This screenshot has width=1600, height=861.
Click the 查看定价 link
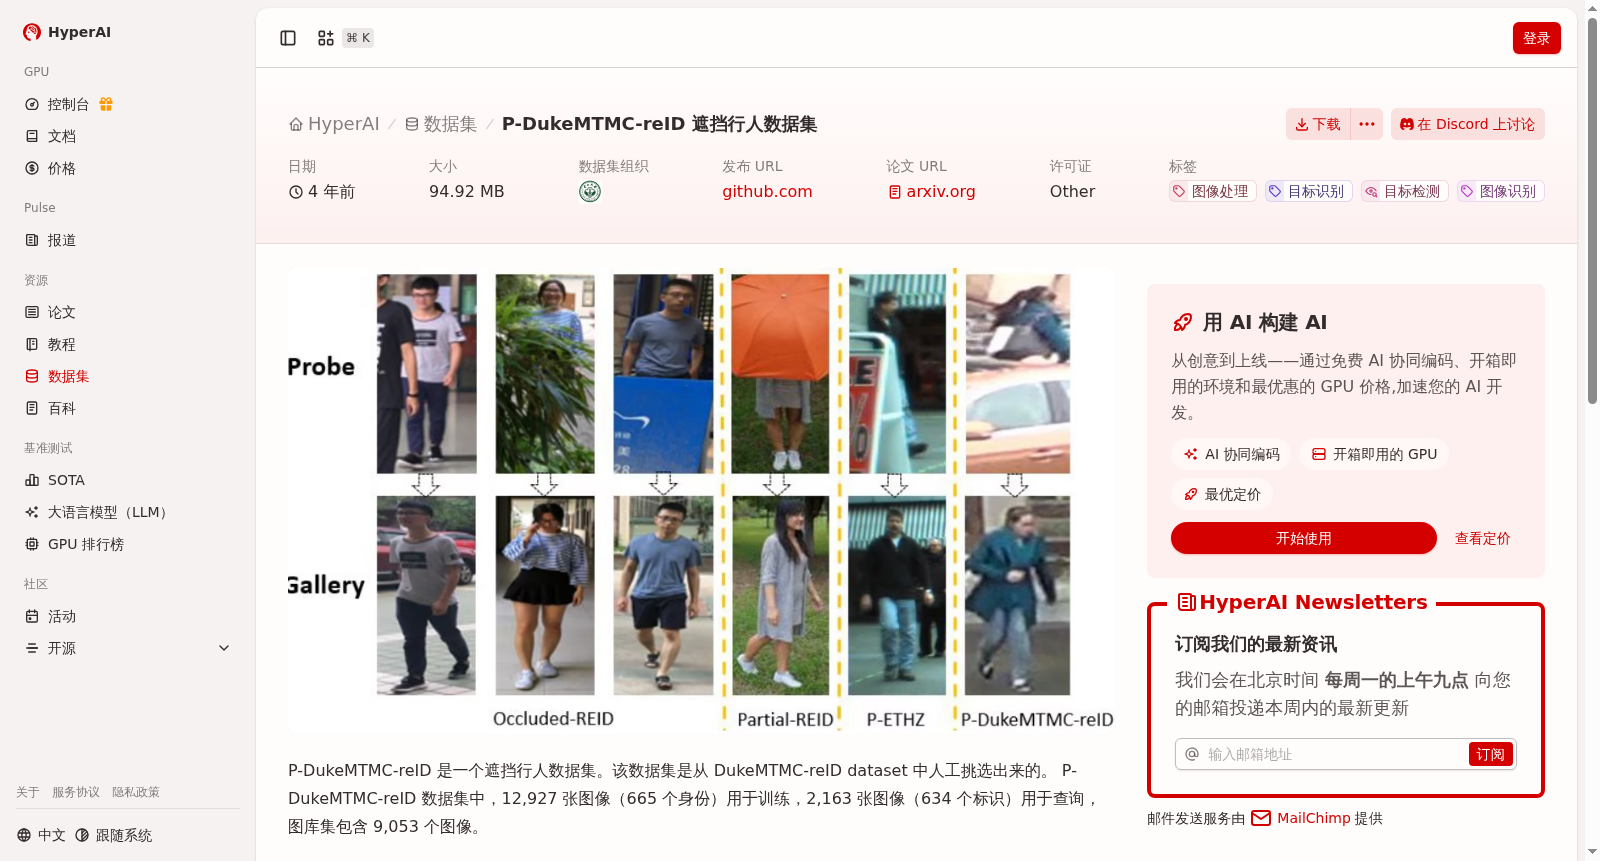click(x=1483, y=538)
